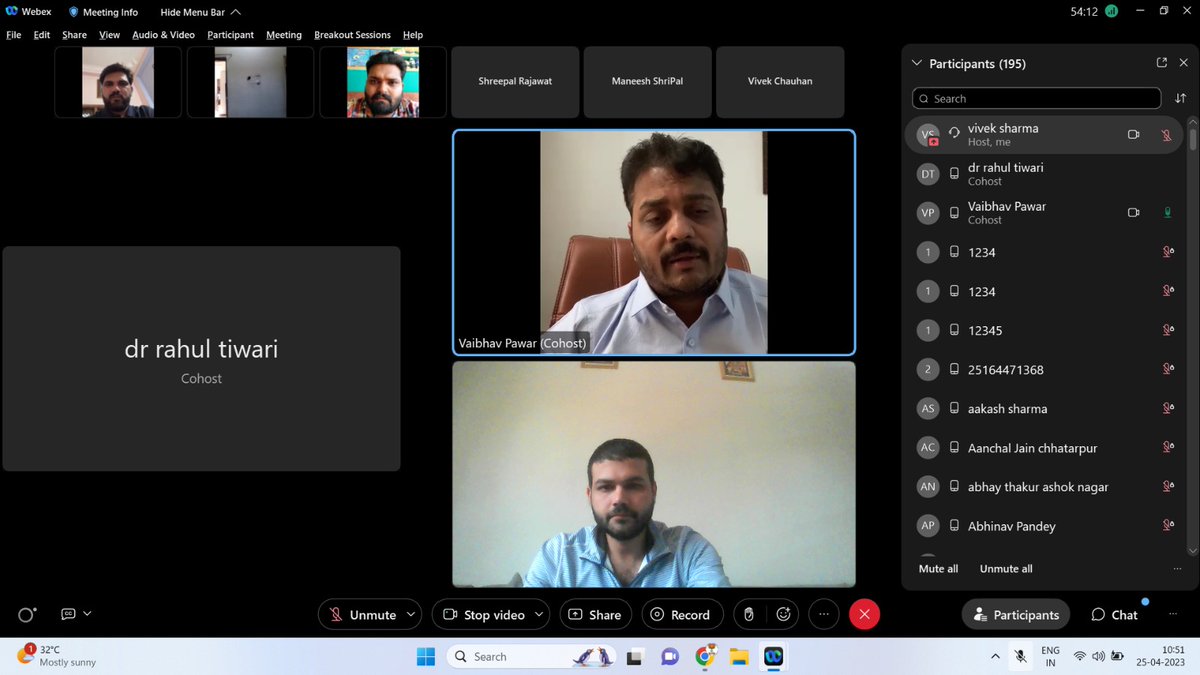Toggle the mic for abhay thakur ashok nagar

tap(1167, 487)
